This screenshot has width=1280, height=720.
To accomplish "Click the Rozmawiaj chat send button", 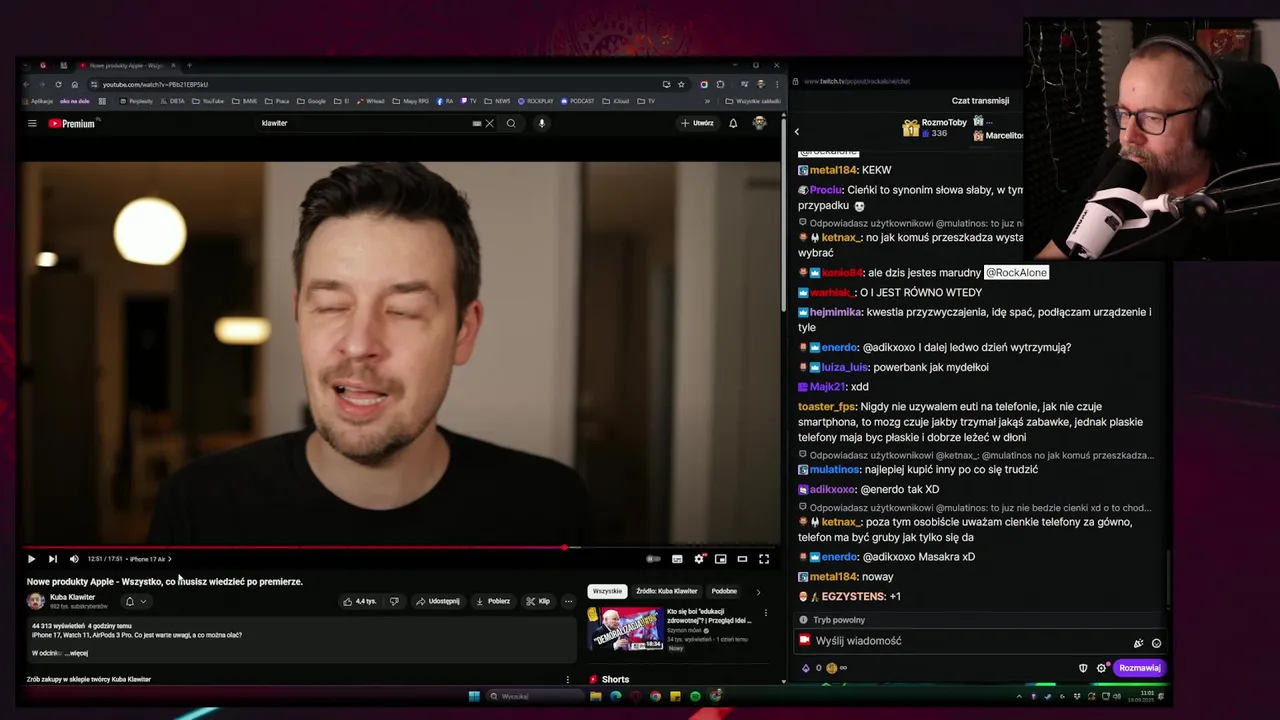I will point(1139,668).
